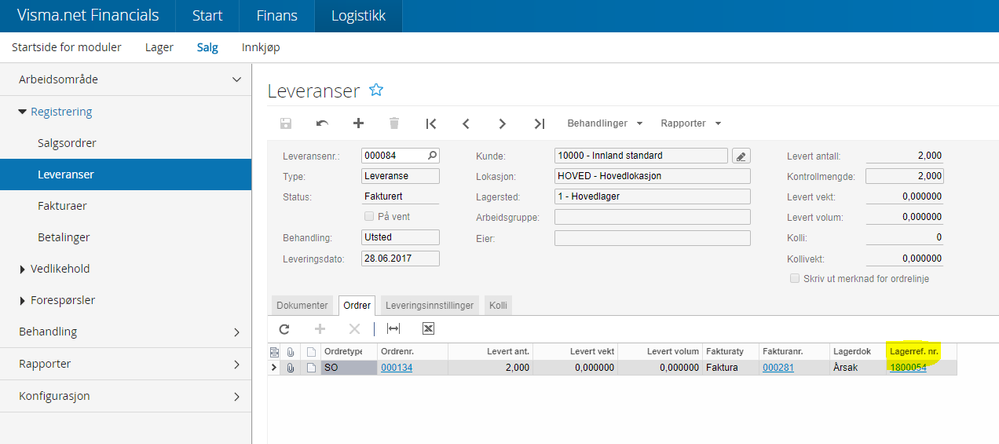The width and height of the screenshot is (999, 444).
Task: Click the paperclip attachment icon in SO row
Action: tap(291, 368)
